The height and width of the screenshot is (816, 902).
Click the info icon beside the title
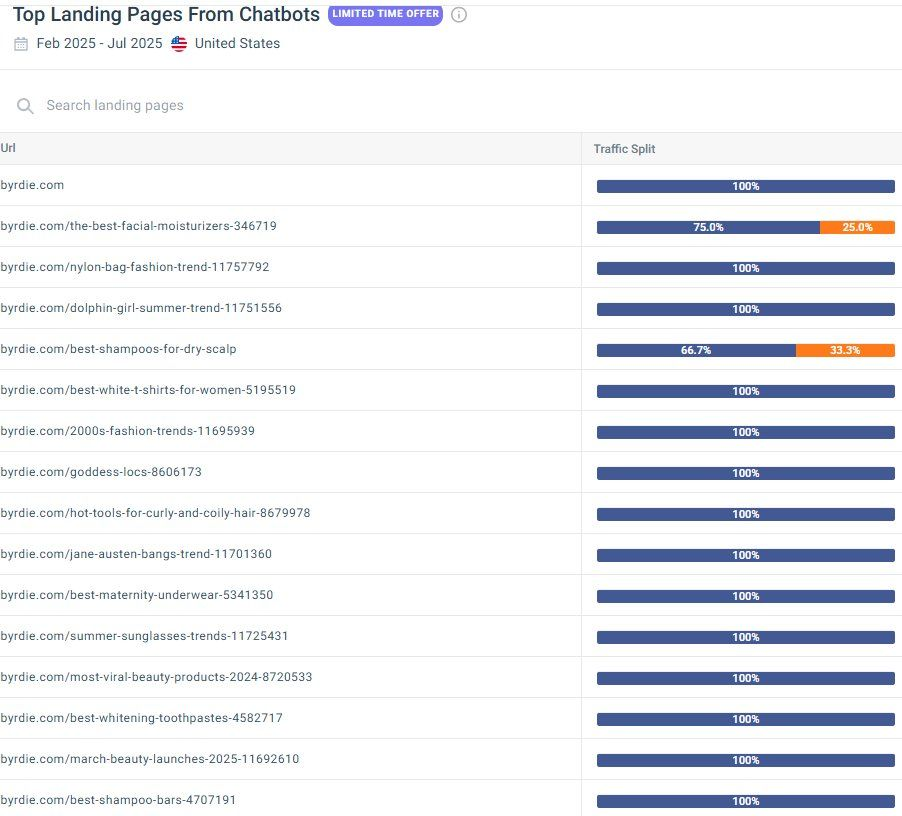click(x=459, y=15)
